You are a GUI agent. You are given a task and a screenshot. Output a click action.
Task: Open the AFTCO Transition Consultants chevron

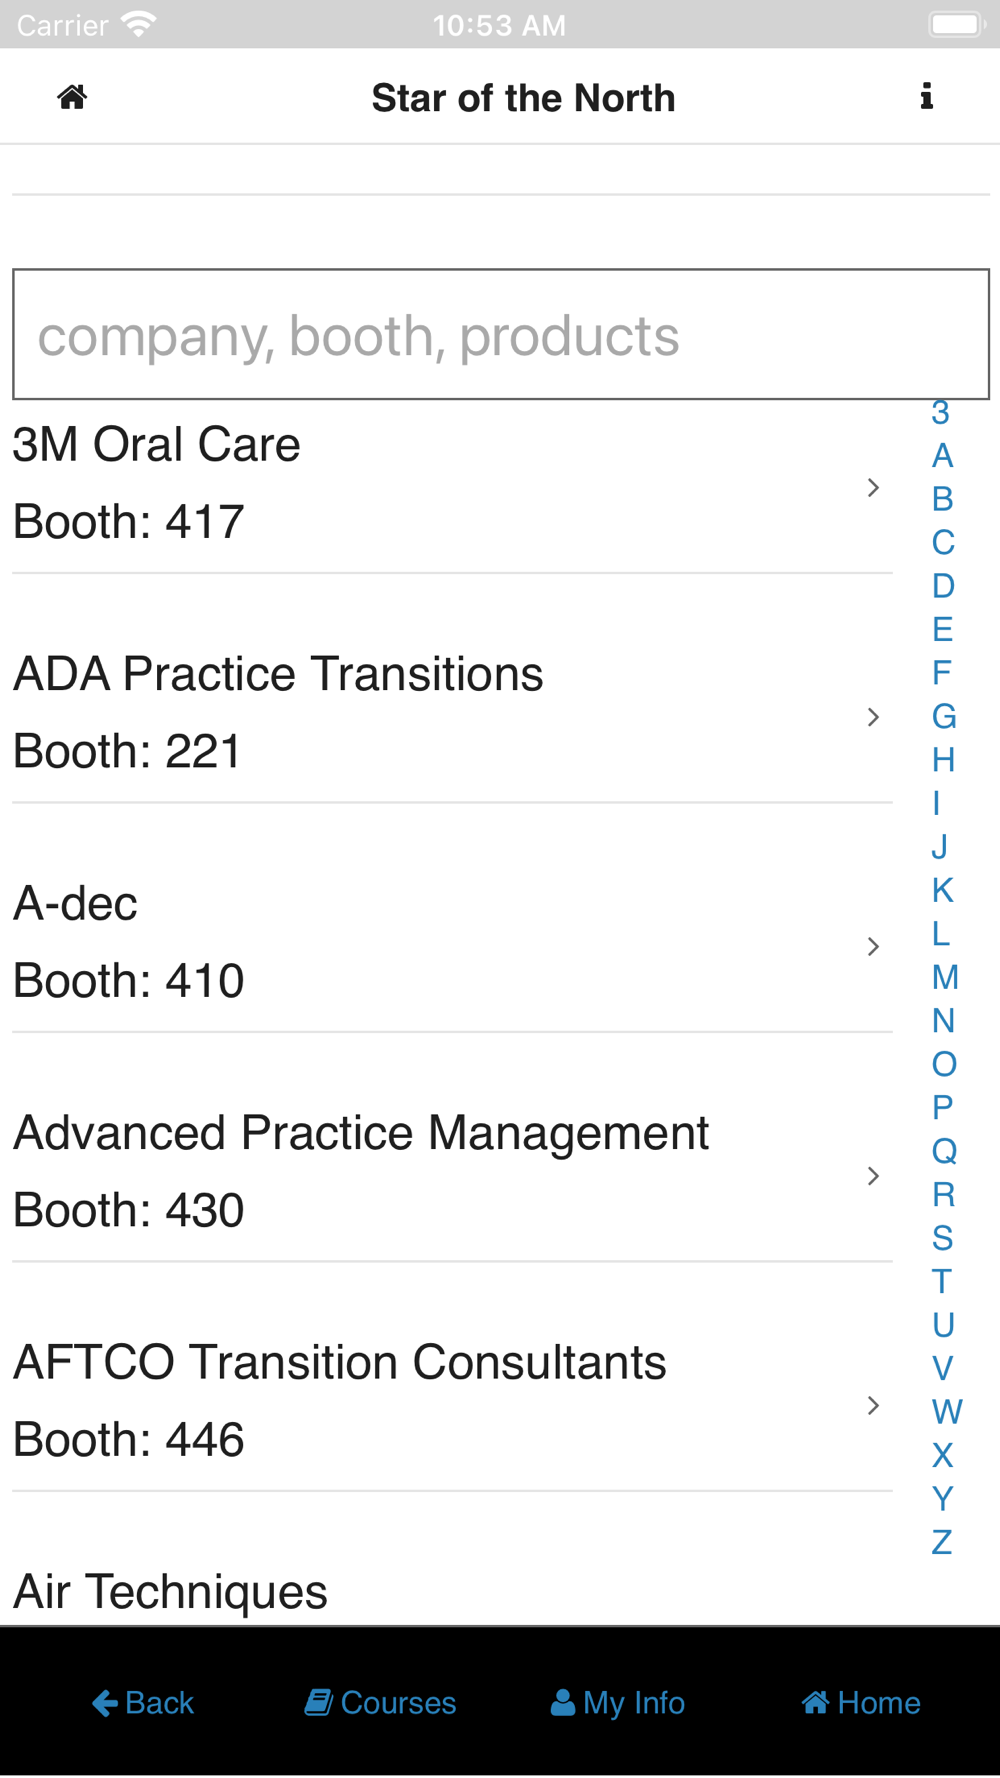873,1405
